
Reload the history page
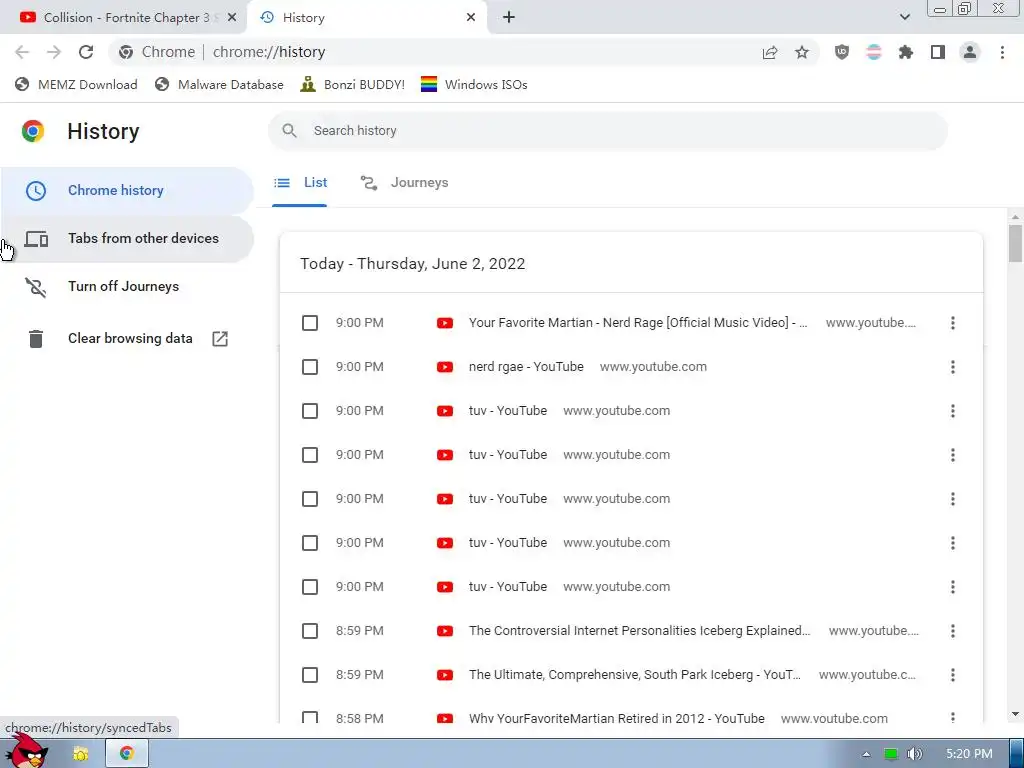tap(86, 52)
